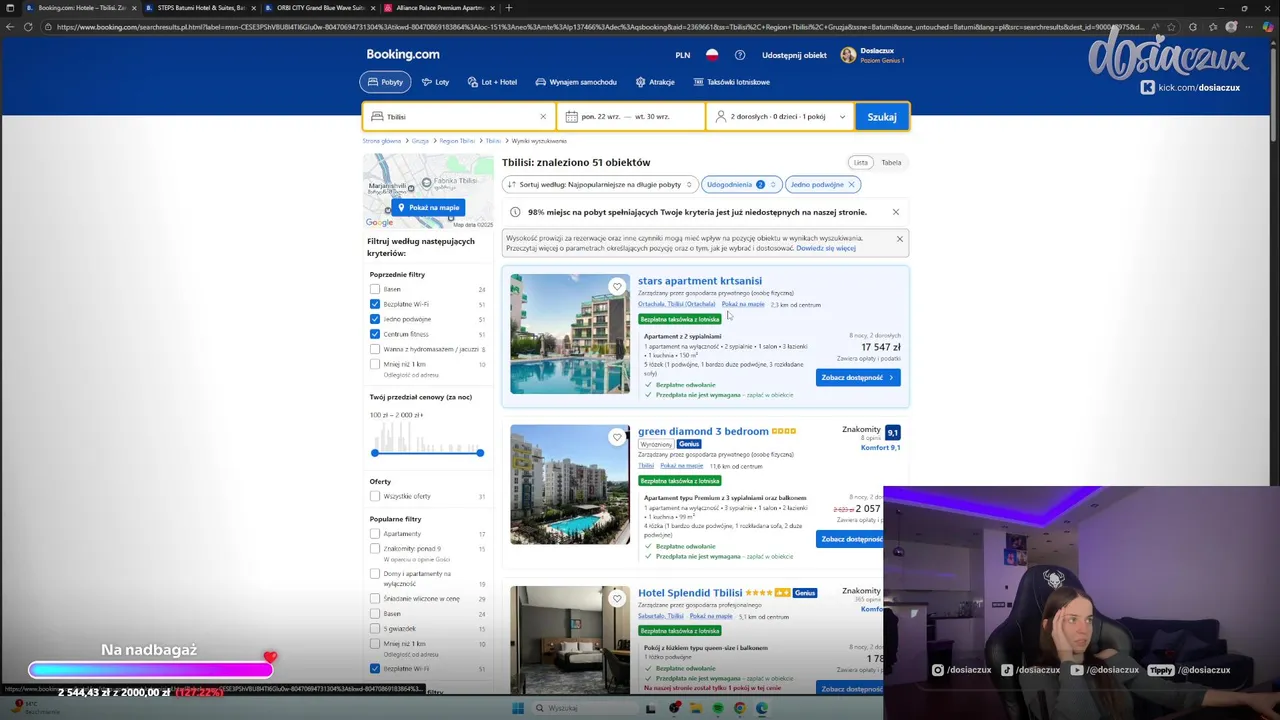This screenshot has height=720, width=1280.
Task: Click browser back arrow
Action: [x=9, y=27]
